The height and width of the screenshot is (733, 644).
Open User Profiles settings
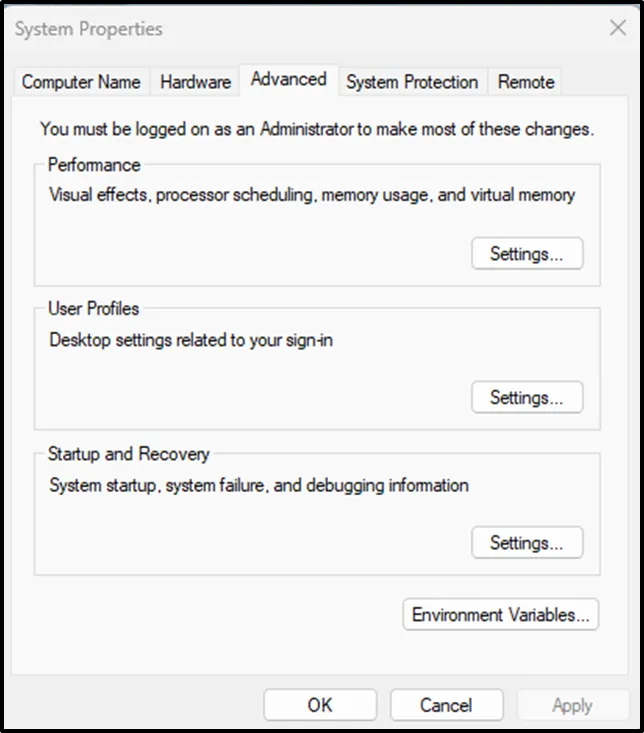point(526,398)
